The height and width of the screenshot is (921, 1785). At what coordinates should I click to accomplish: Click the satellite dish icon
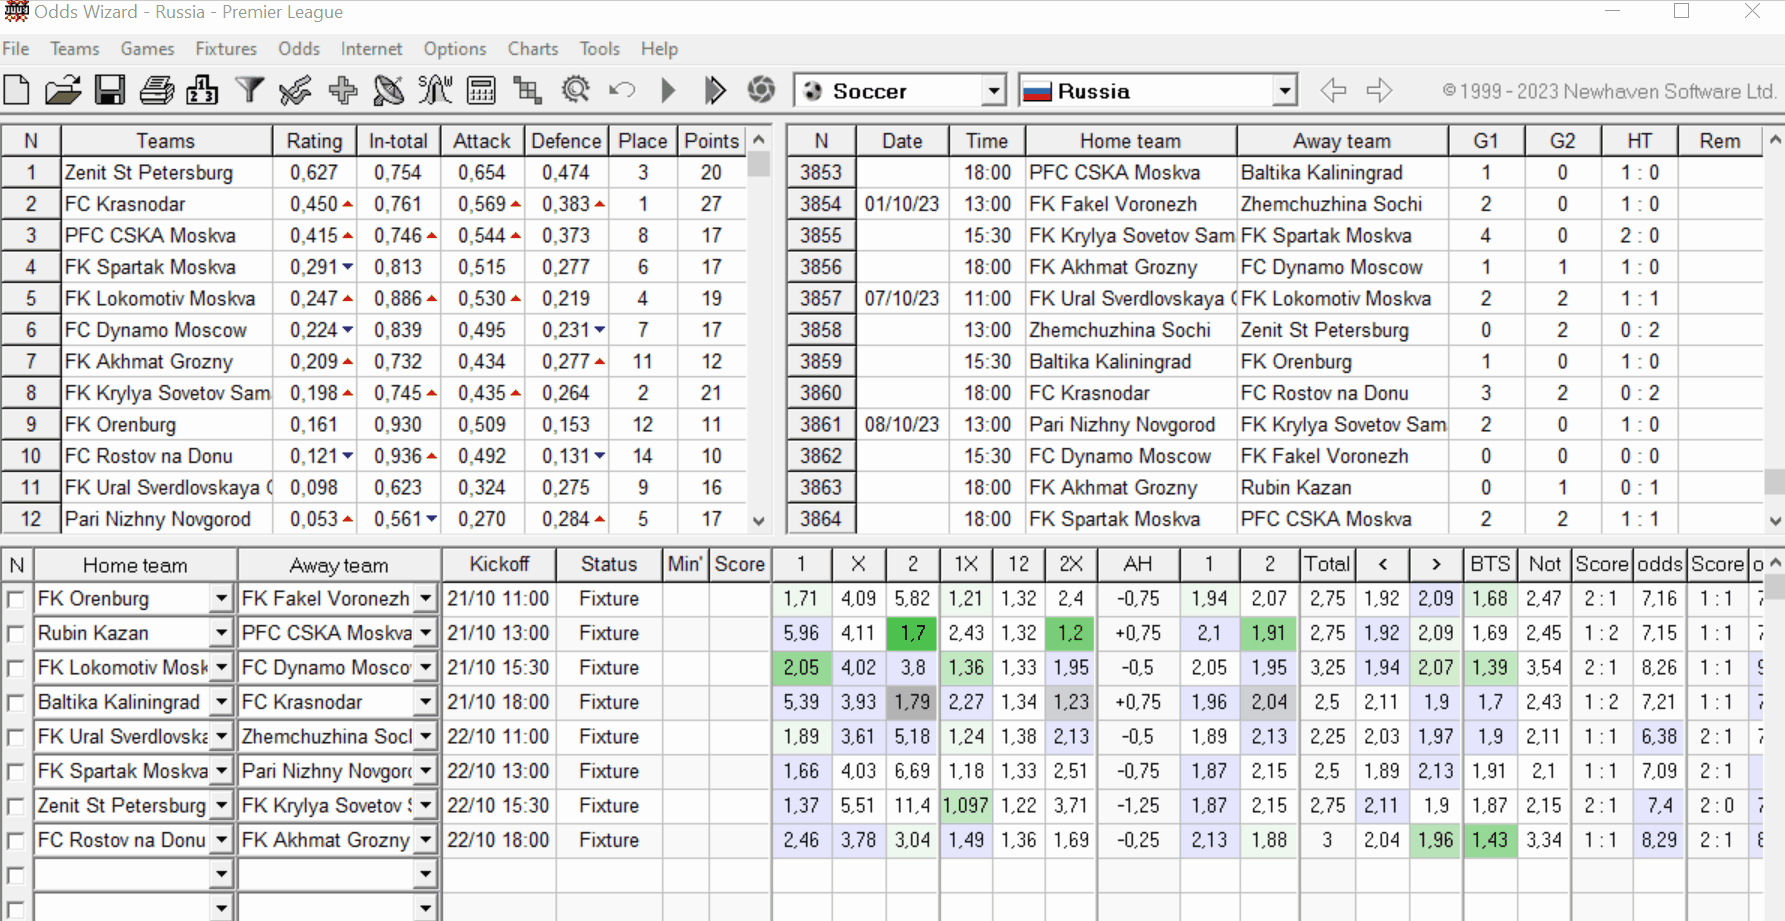click(x=389, y=91)
